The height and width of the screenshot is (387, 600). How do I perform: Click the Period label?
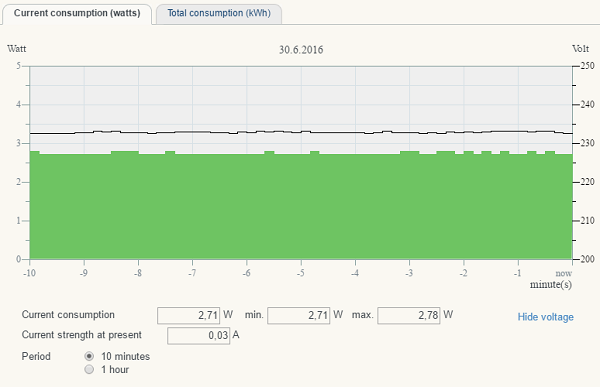[x=36, y=356]
